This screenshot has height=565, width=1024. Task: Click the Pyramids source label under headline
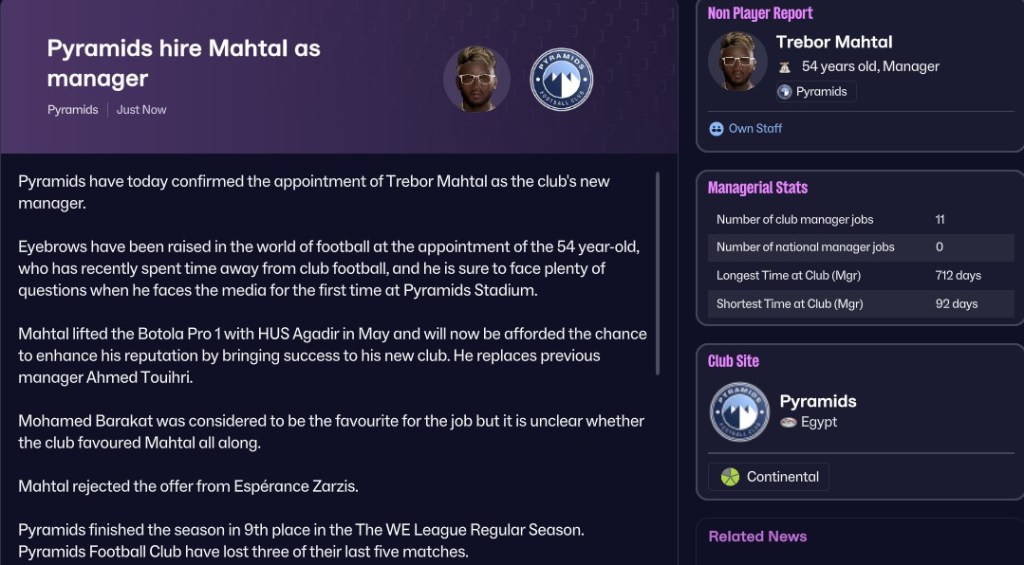tap(72, 110)
